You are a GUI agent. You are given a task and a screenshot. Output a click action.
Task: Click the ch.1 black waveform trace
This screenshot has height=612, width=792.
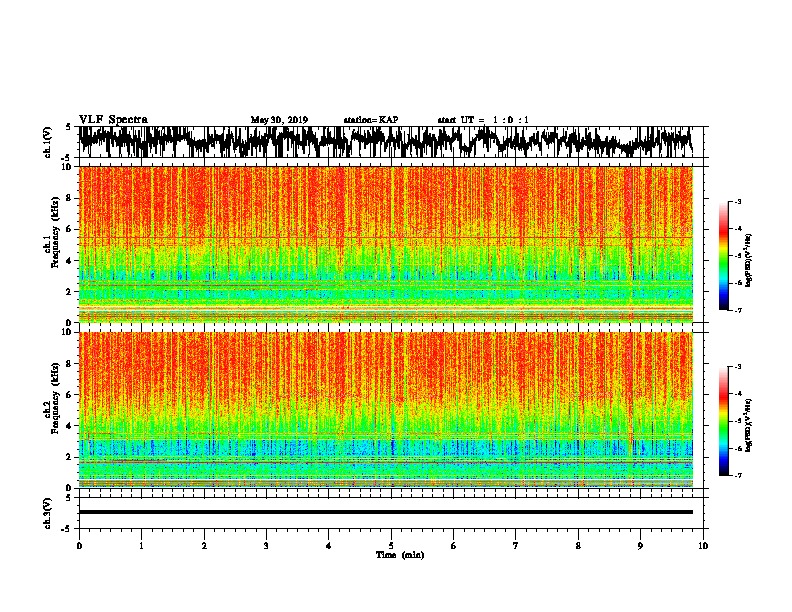tap(386, 141)
